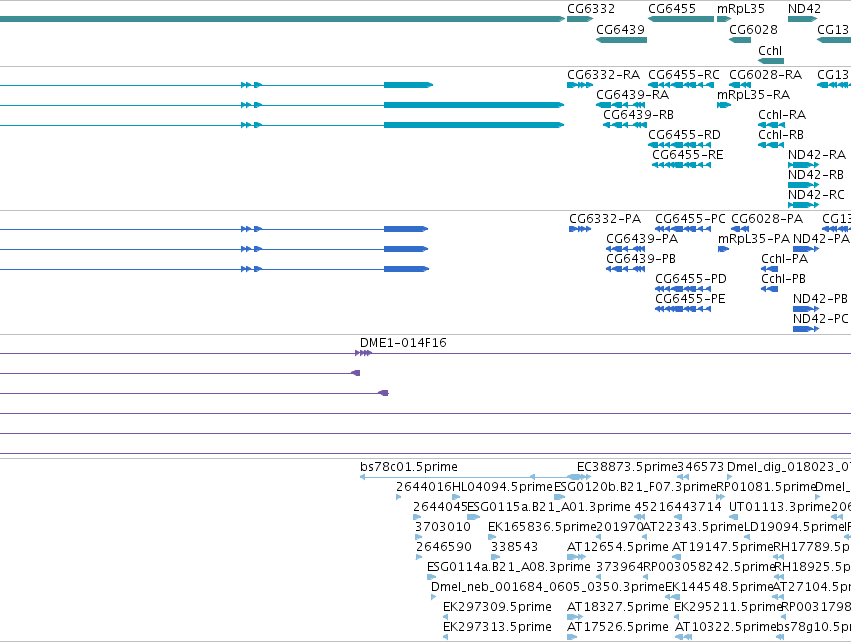
Task: Click EST UT01113.3prime
Action: pos(779,507)
